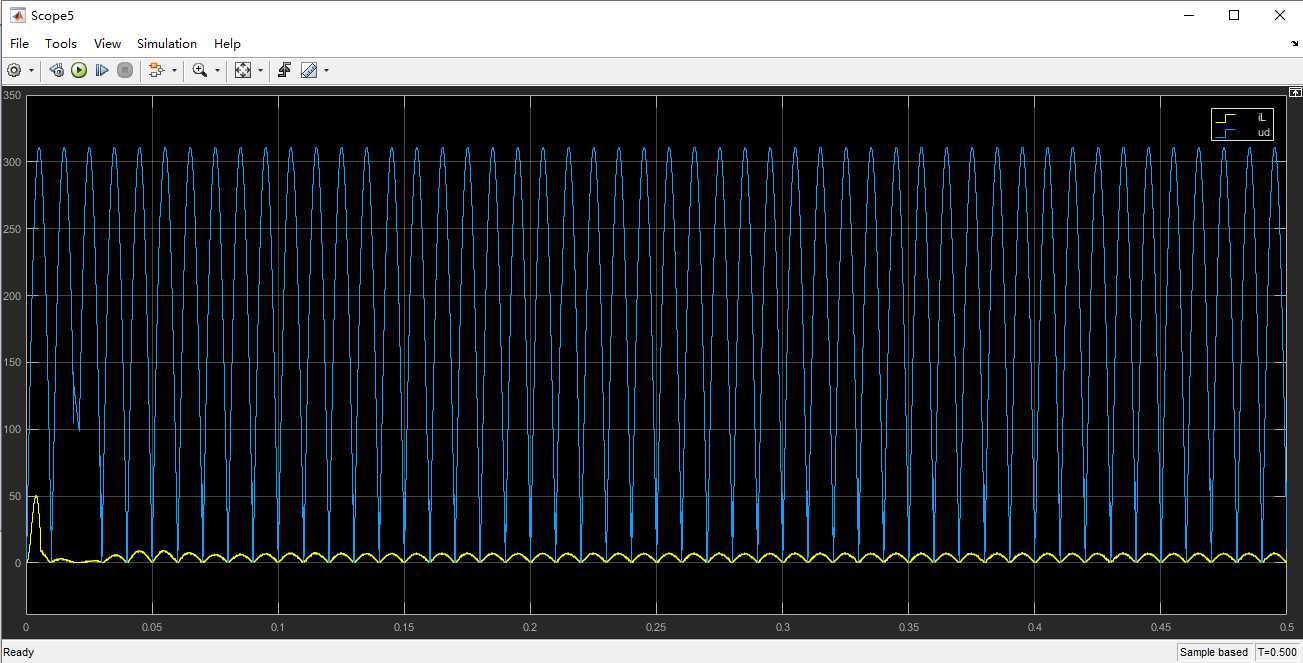Image resolution: width=1303 pixels, height=663 pixels.
Task: Minimize the Scope5 window
Action: pos(1188,15)
